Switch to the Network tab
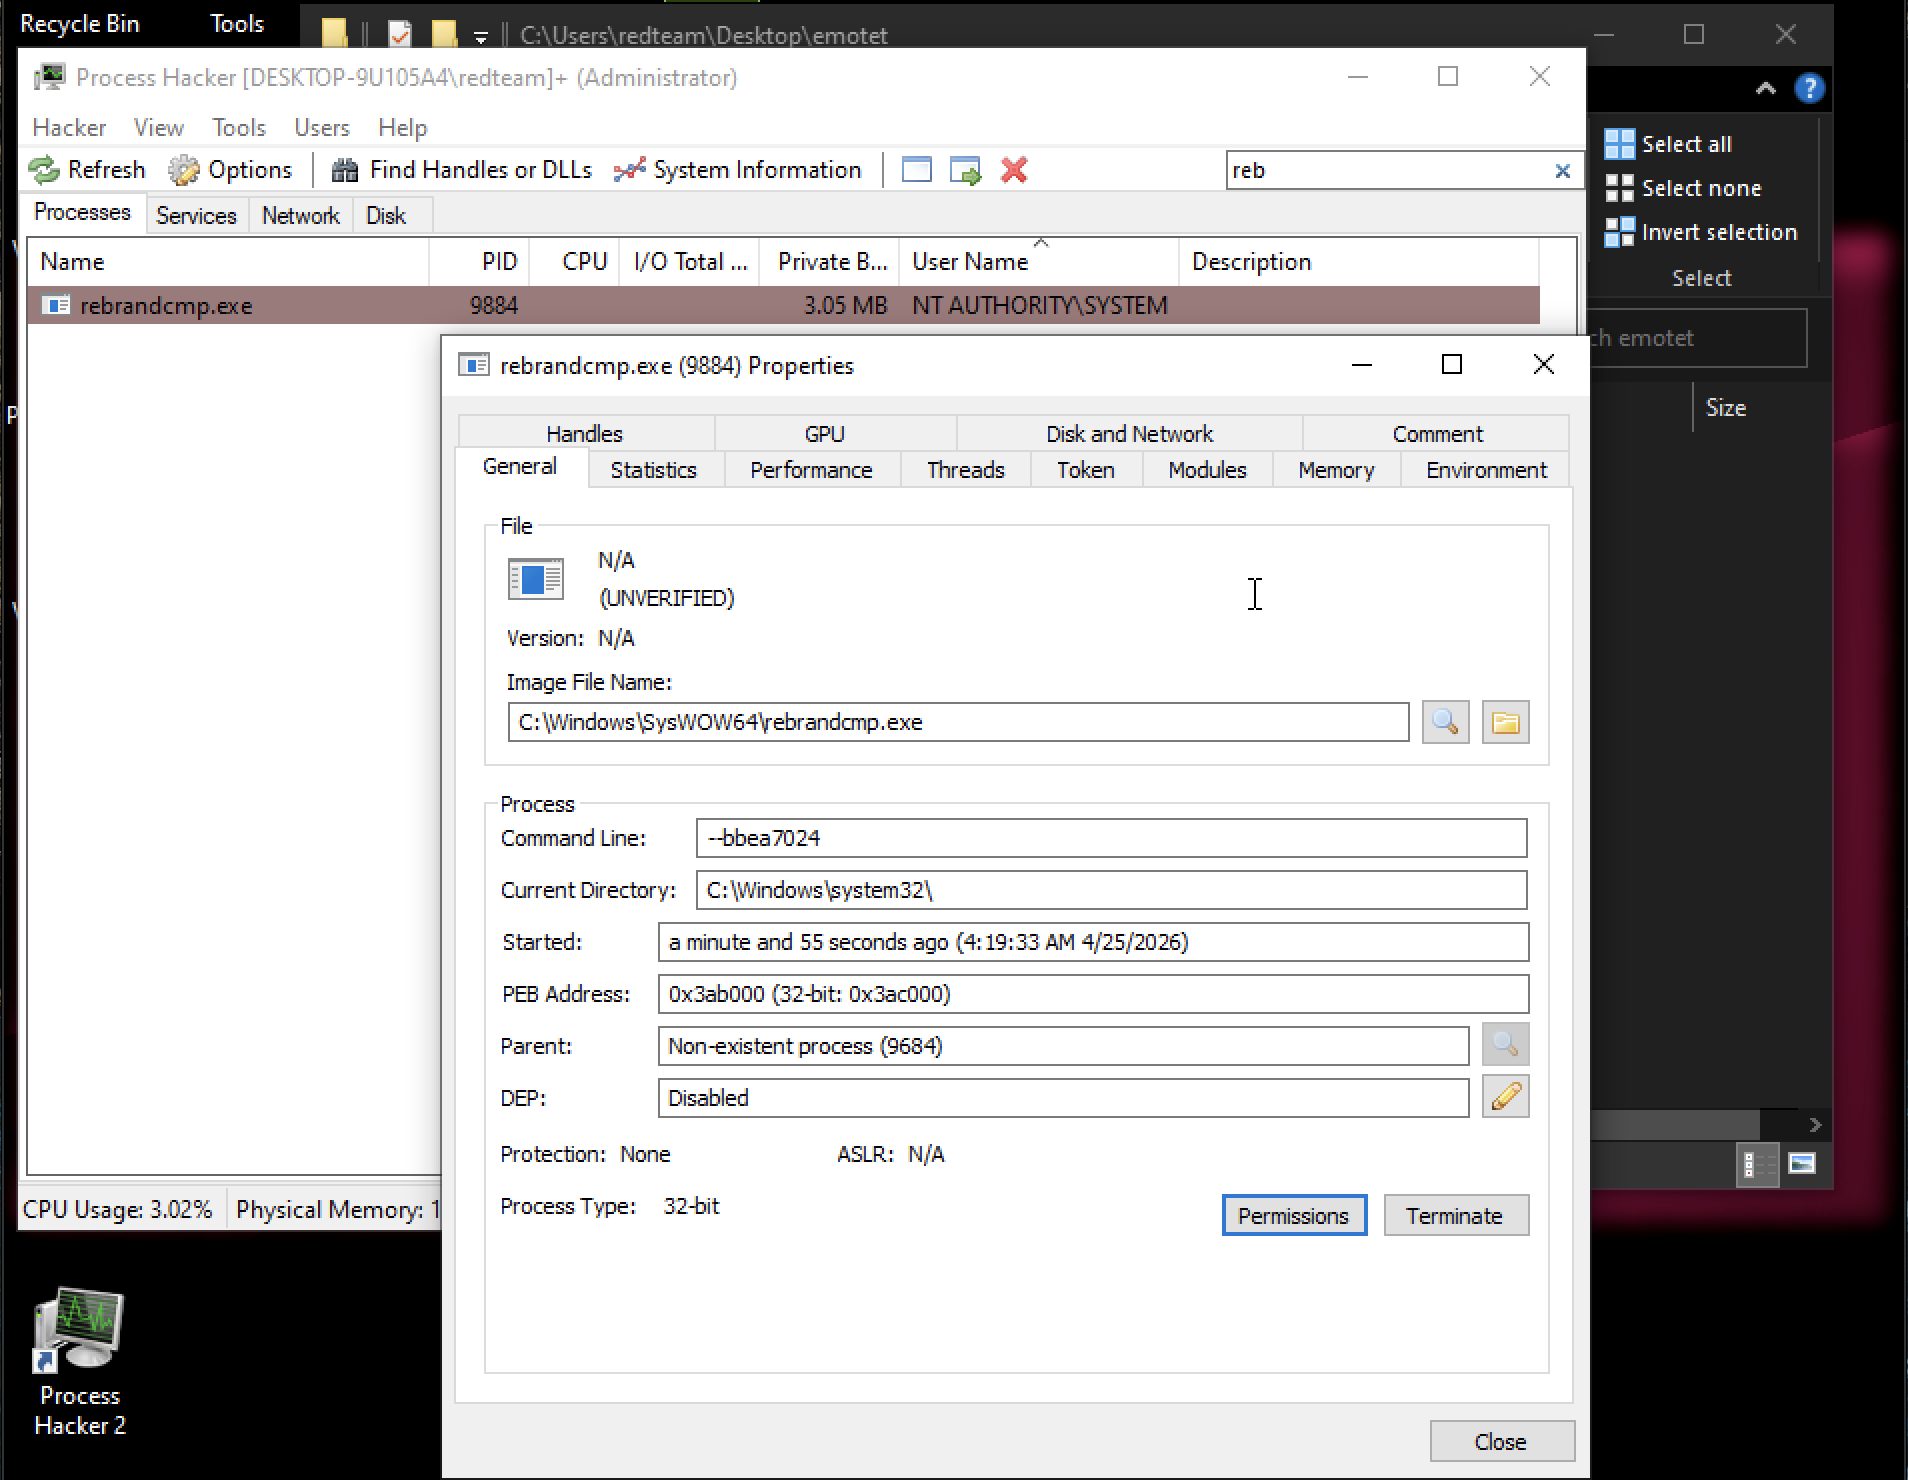 point(300,216)
